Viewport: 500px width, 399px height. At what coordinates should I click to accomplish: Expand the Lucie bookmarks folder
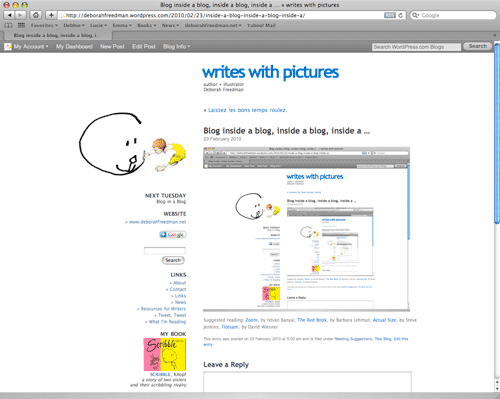pos(98,25)
